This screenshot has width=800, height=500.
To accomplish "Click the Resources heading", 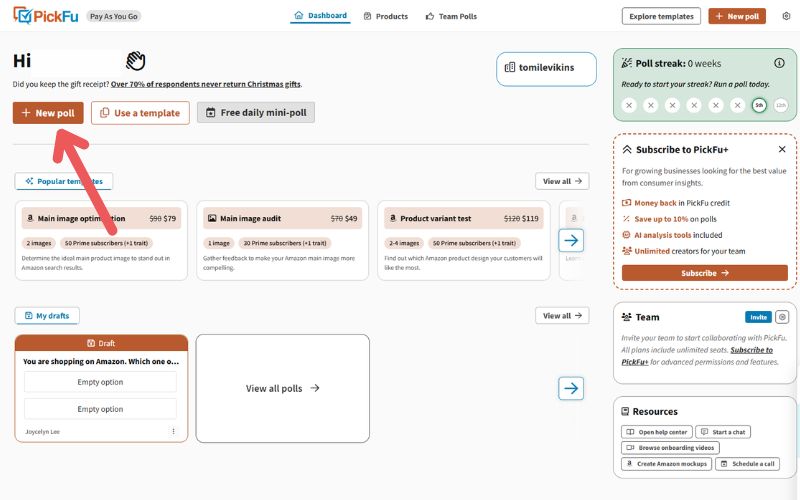I will pos(655,411).
